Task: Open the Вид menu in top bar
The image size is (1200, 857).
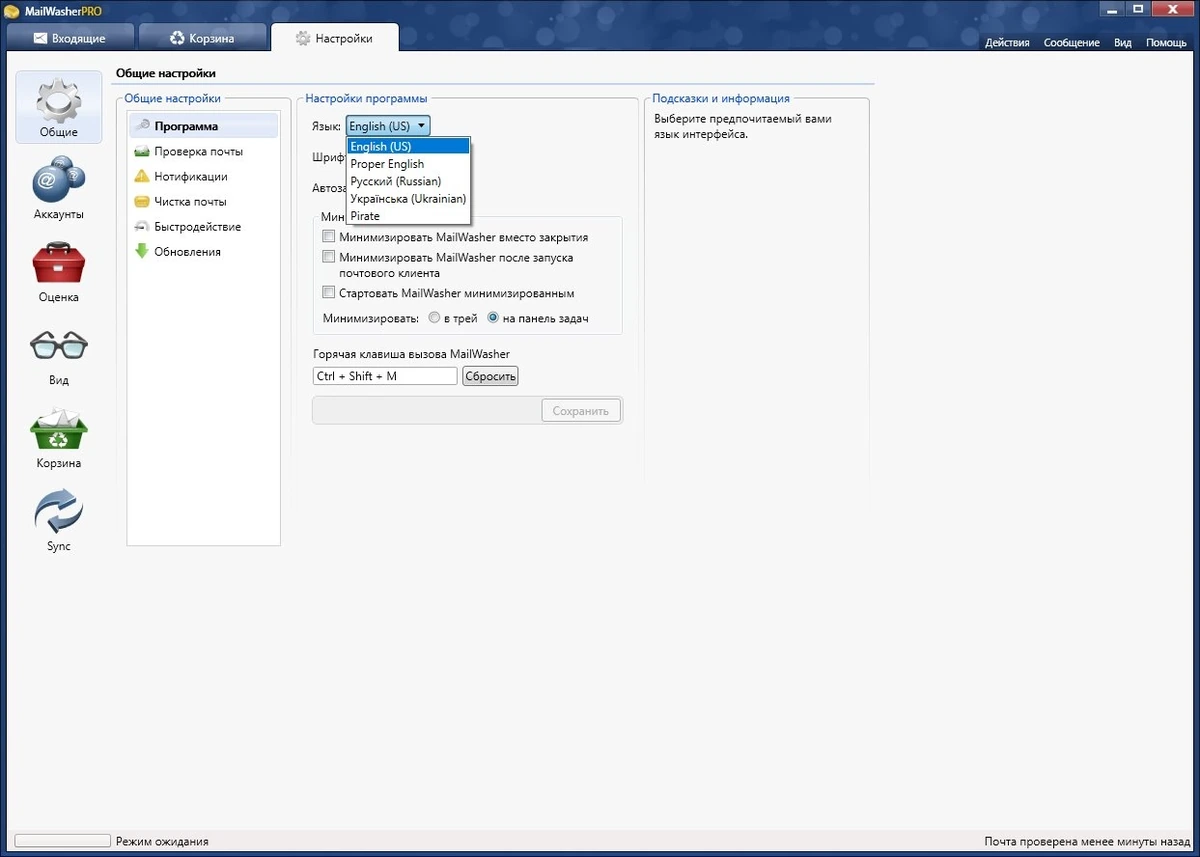Action: pos(1123,43)
